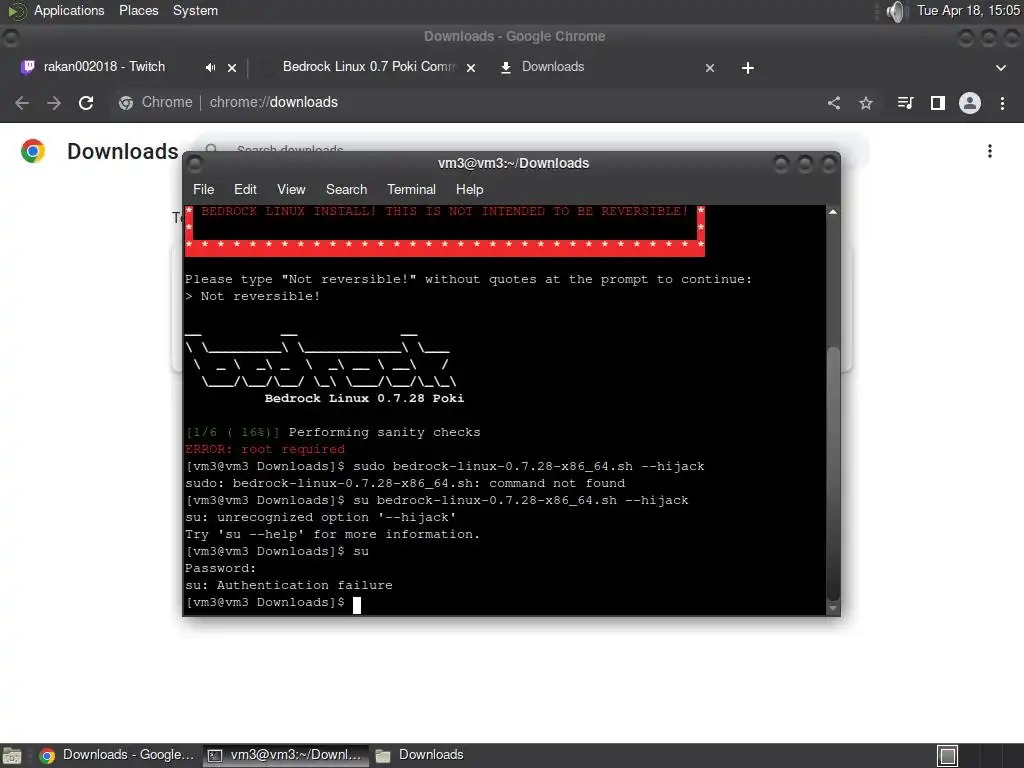This screenshot has height=768, width=1024.
Task: Click the volume speaker icon in top panel
Action: 897,11
